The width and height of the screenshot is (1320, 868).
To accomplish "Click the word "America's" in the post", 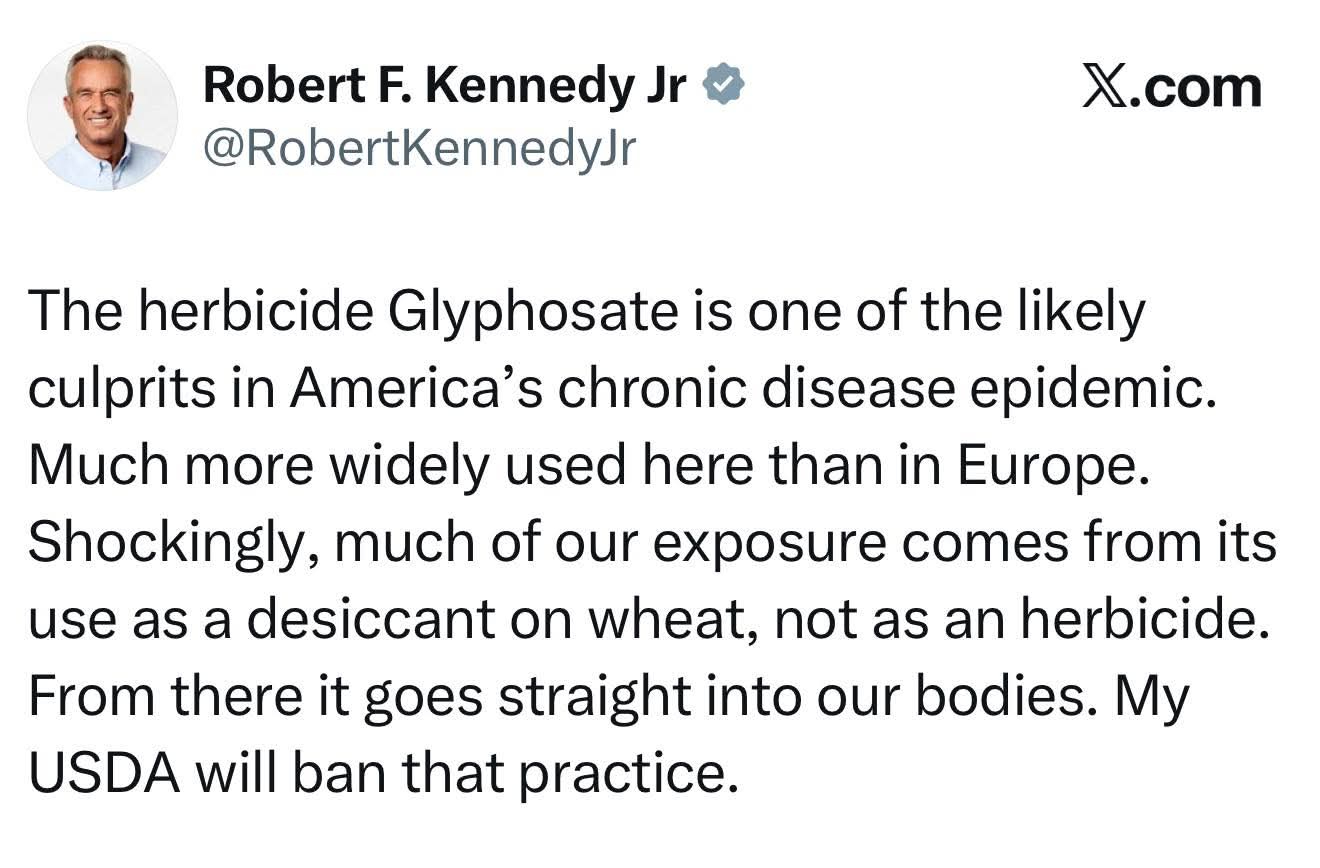I will [416, 390].
